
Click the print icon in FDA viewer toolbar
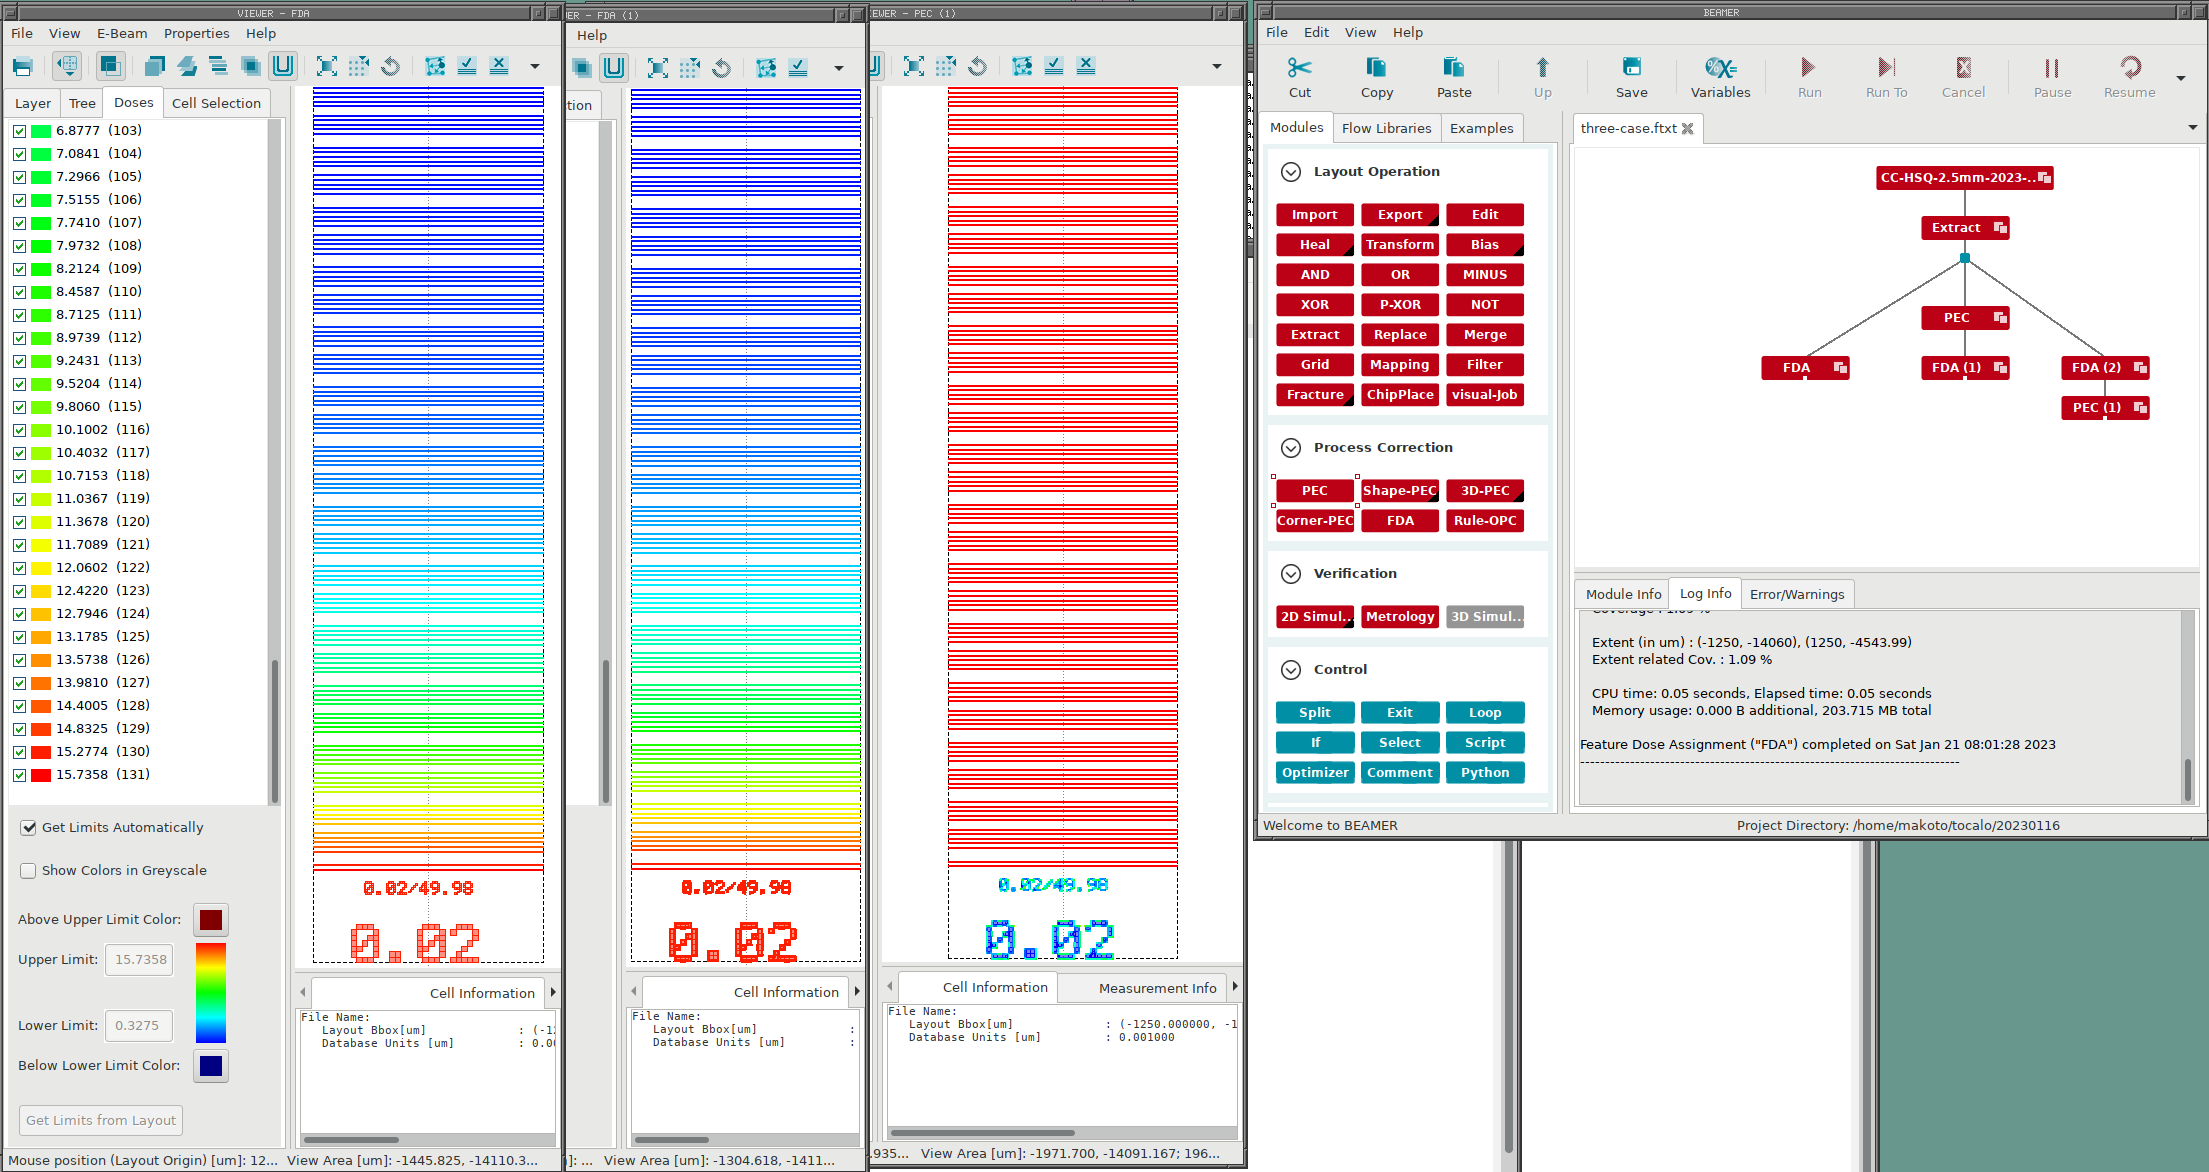click(x=22, y=67)
